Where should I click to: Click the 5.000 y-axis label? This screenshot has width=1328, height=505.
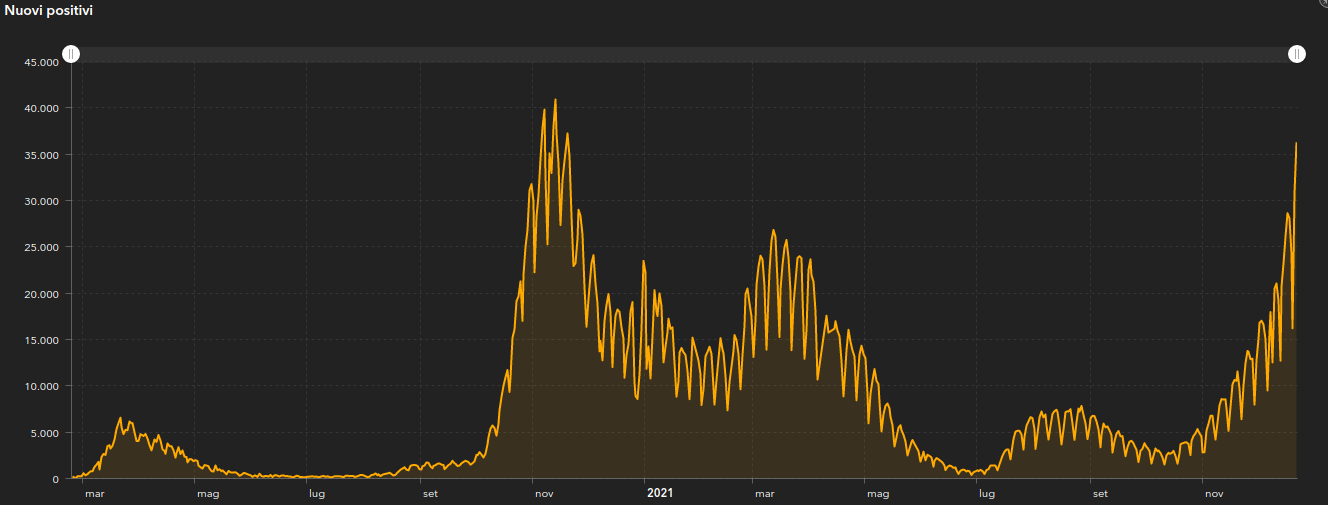(x=45, y=433)
